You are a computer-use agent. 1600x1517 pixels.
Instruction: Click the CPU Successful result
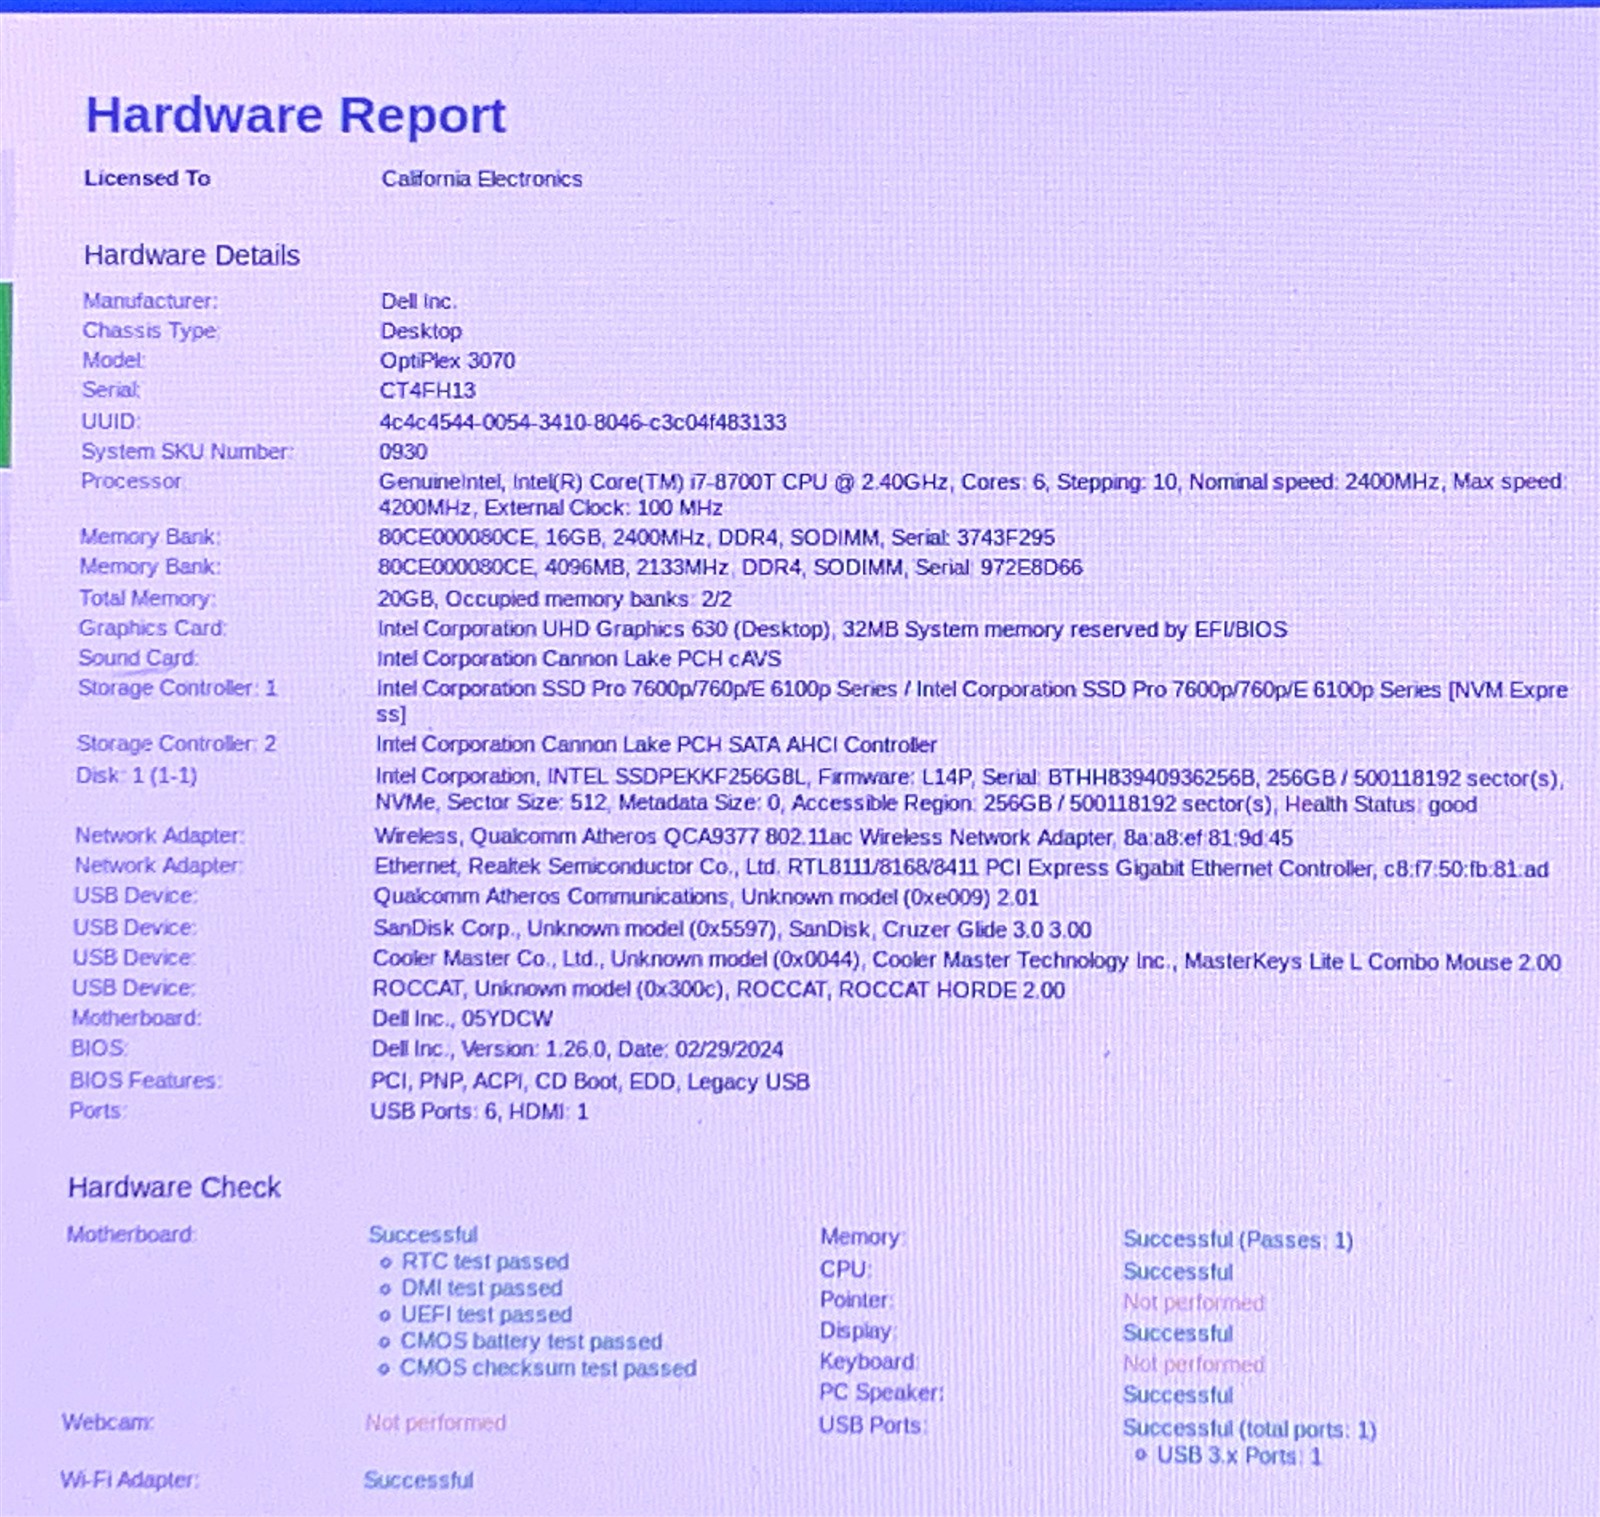point(1177,1272)
